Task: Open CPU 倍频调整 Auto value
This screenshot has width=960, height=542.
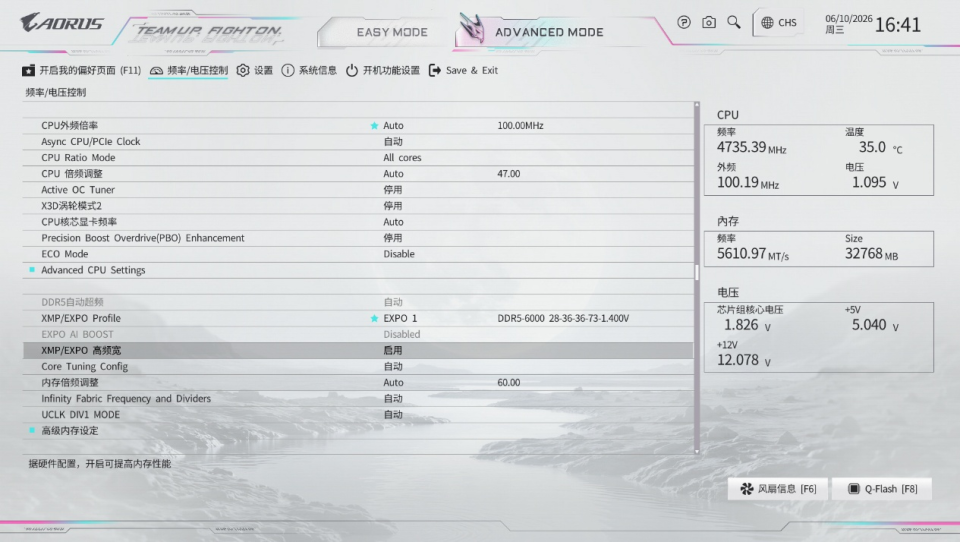Action: (x=393, y=174)
